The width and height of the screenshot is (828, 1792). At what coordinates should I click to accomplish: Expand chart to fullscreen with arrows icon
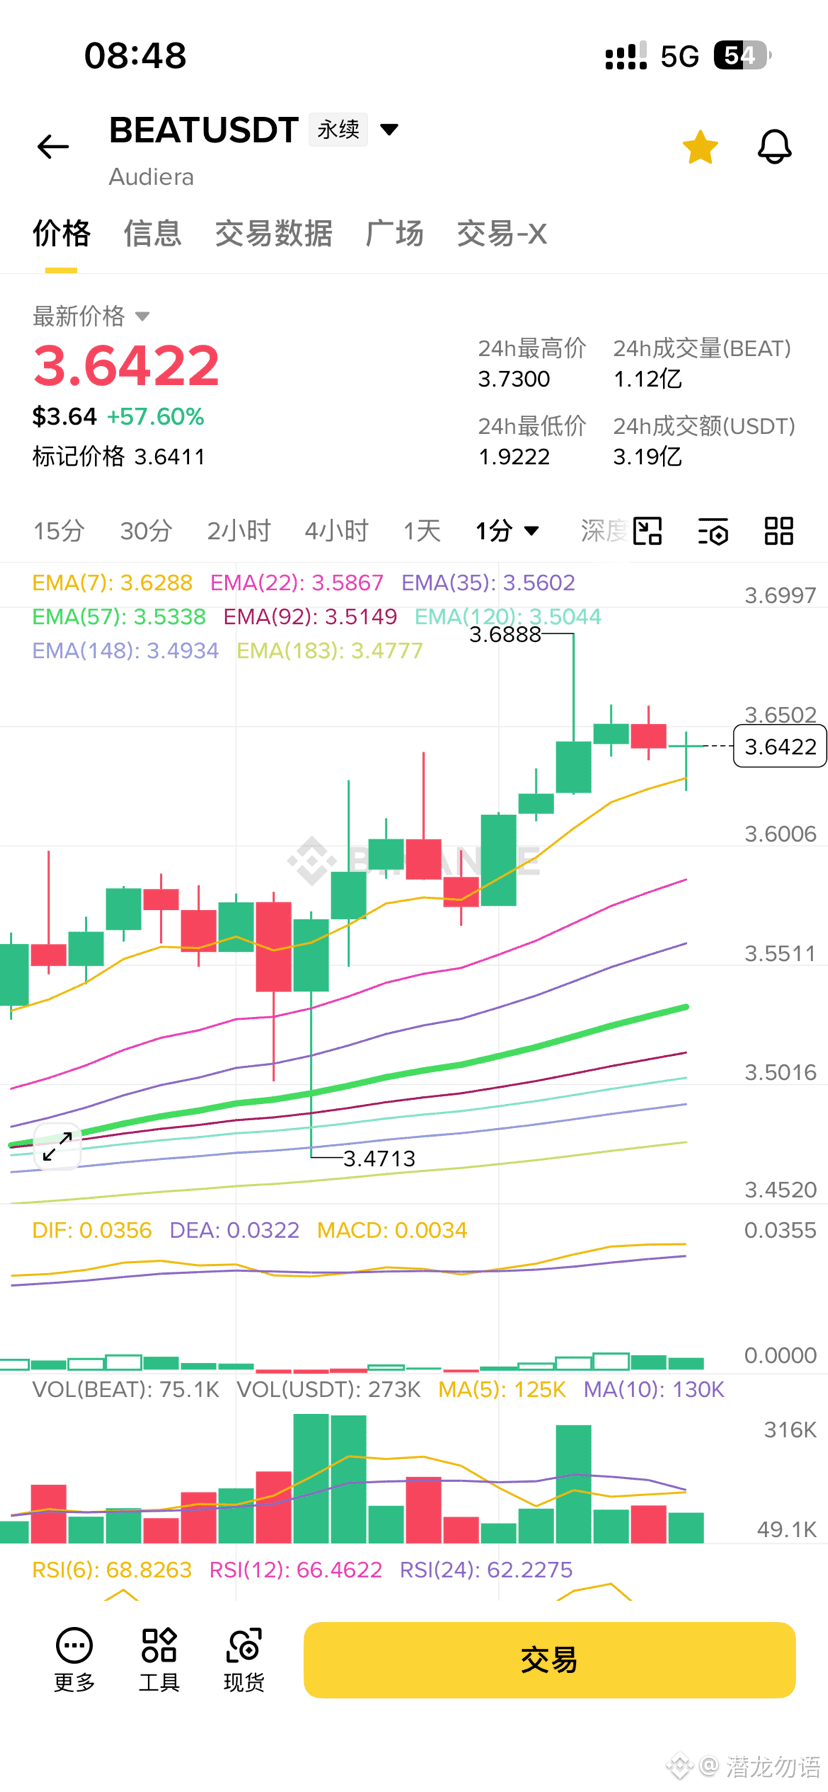coord(57,1146)
